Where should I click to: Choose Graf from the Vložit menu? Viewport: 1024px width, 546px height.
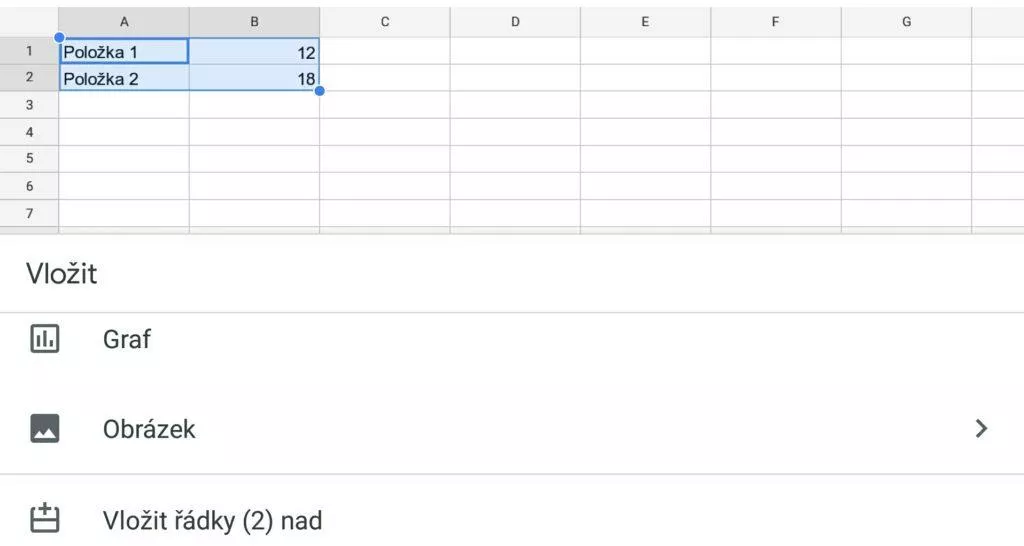pyautogui.click(x=512, y=339)
